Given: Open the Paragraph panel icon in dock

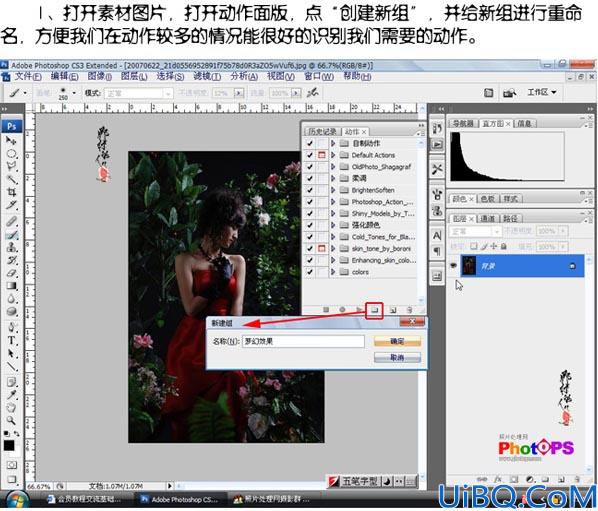Looking at the screenshot, I should click(437, 251).
